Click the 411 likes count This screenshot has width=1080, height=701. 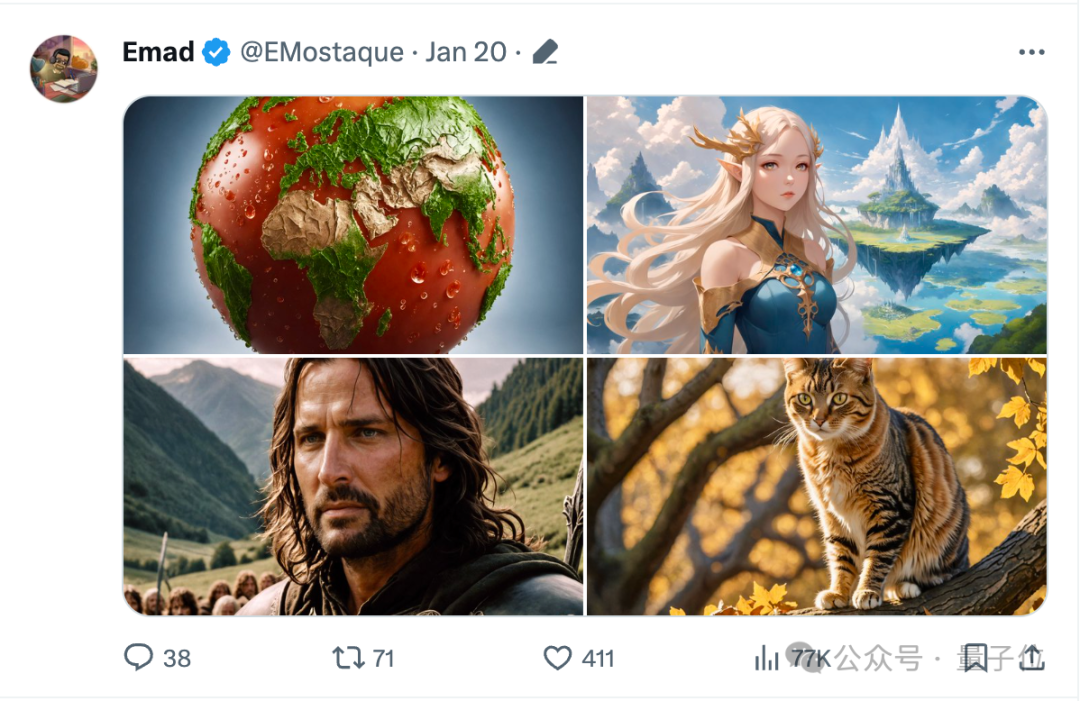point(598,658)
